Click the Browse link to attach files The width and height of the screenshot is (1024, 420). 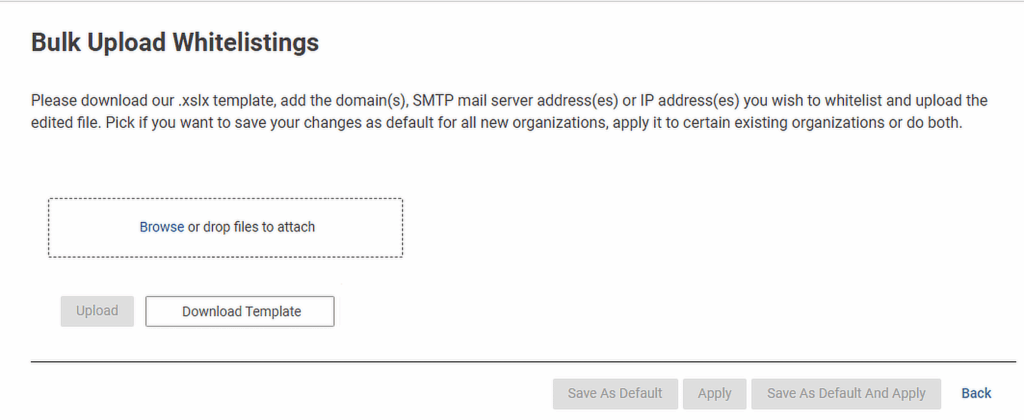tap(161, 227)
